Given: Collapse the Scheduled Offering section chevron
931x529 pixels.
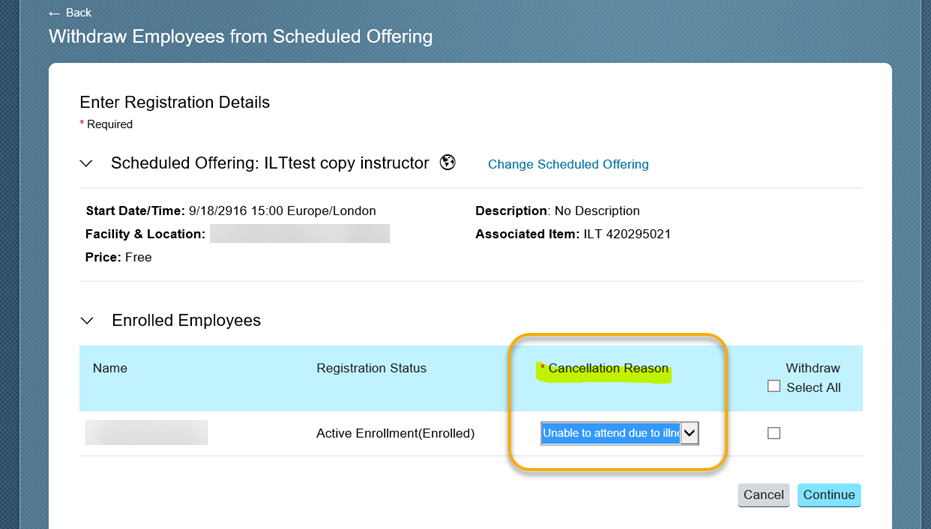Looking at the screenshot, I should tap(87, 163).
